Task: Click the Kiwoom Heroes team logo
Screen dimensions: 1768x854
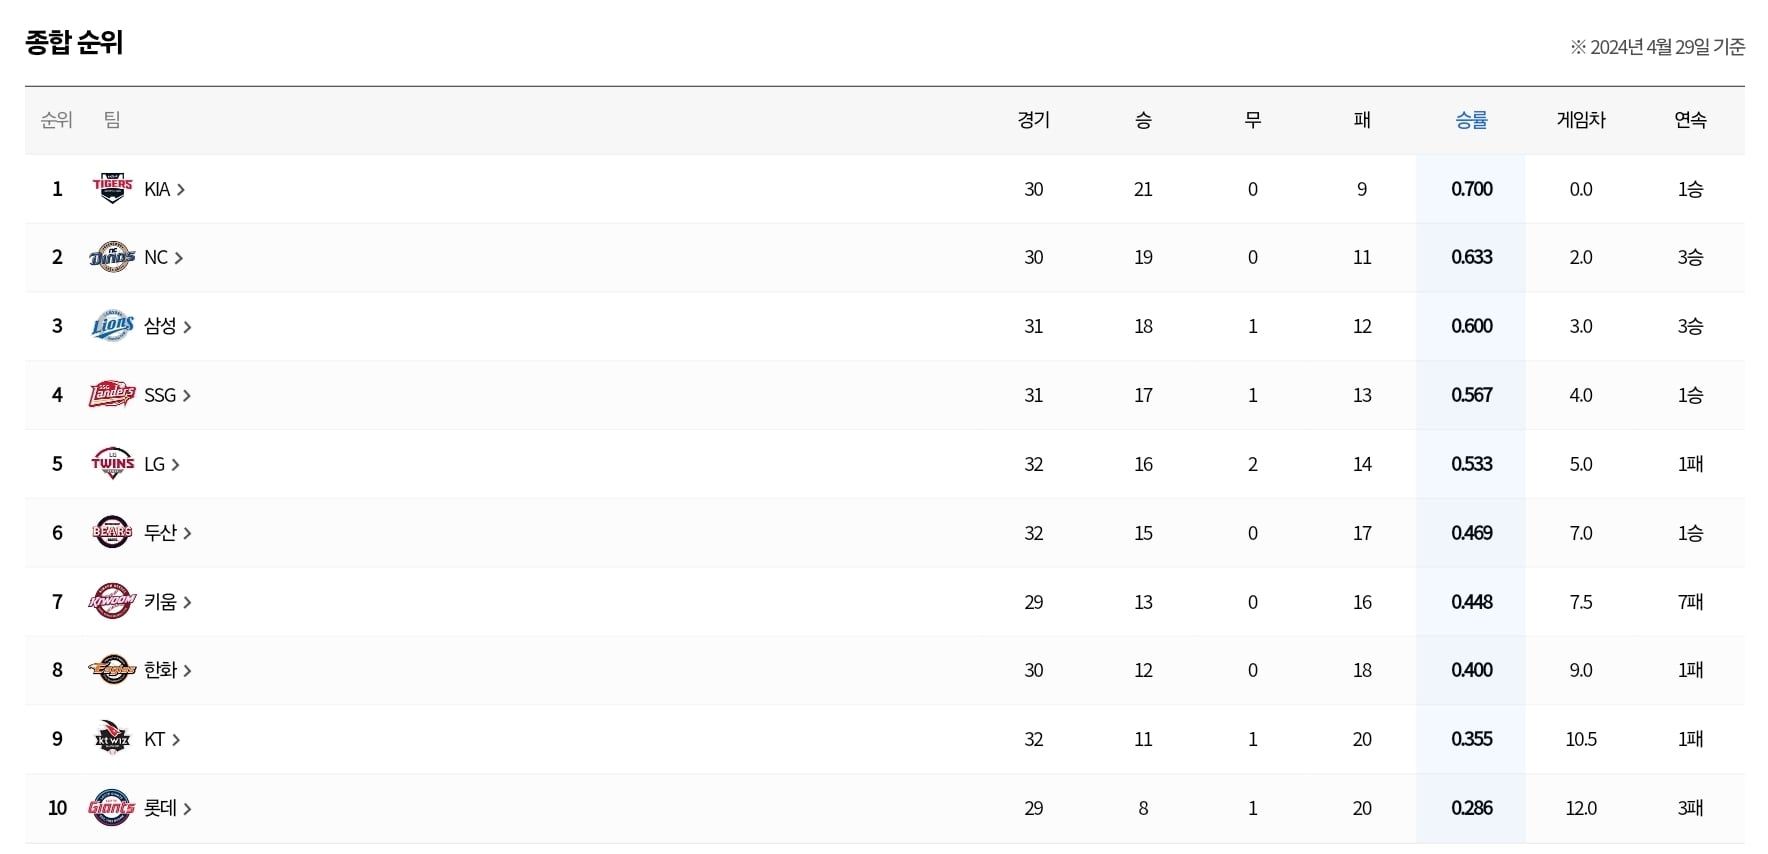Action: 112,601
